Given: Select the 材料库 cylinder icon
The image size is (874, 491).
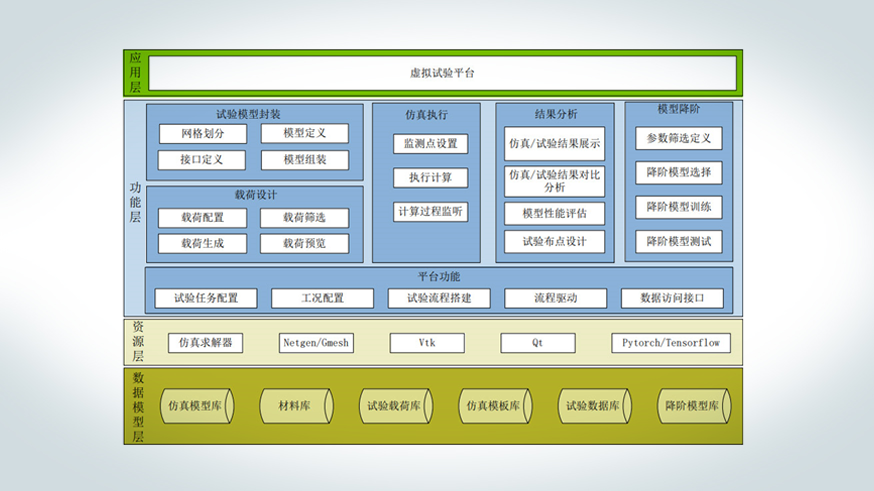Looking at the screenshot, I should 296,406.
